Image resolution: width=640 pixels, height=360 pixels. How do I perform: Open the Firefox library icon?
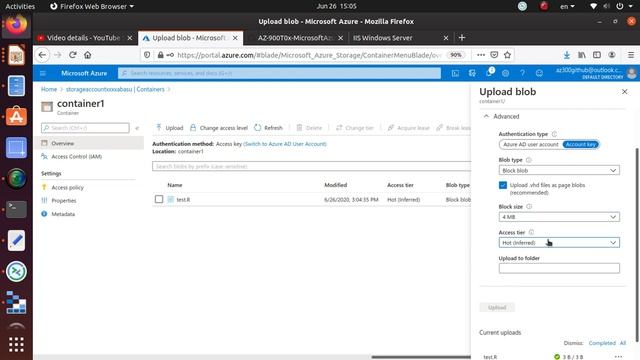pyautogui.click(x=582, y=55)
